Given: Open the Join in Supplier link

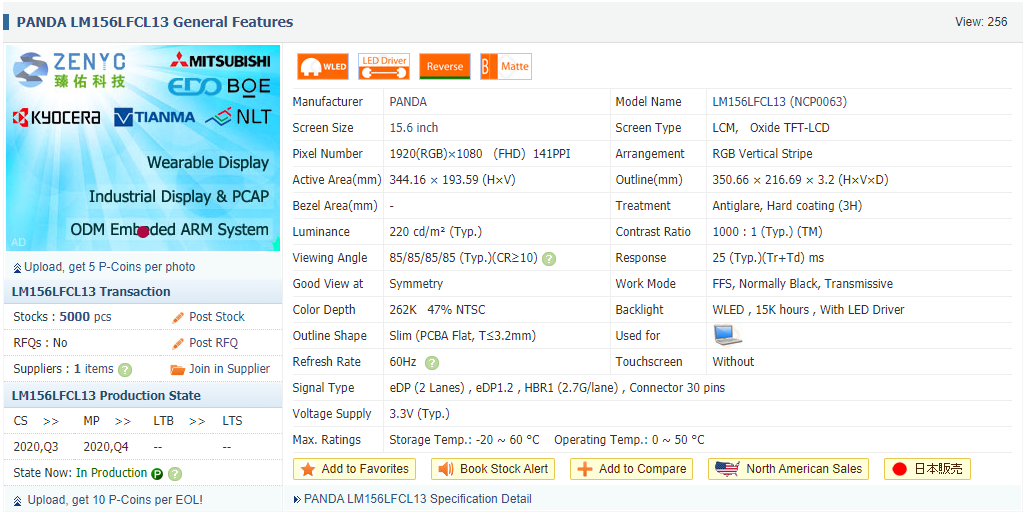Looking at the screenshot, I should [229, 369].
